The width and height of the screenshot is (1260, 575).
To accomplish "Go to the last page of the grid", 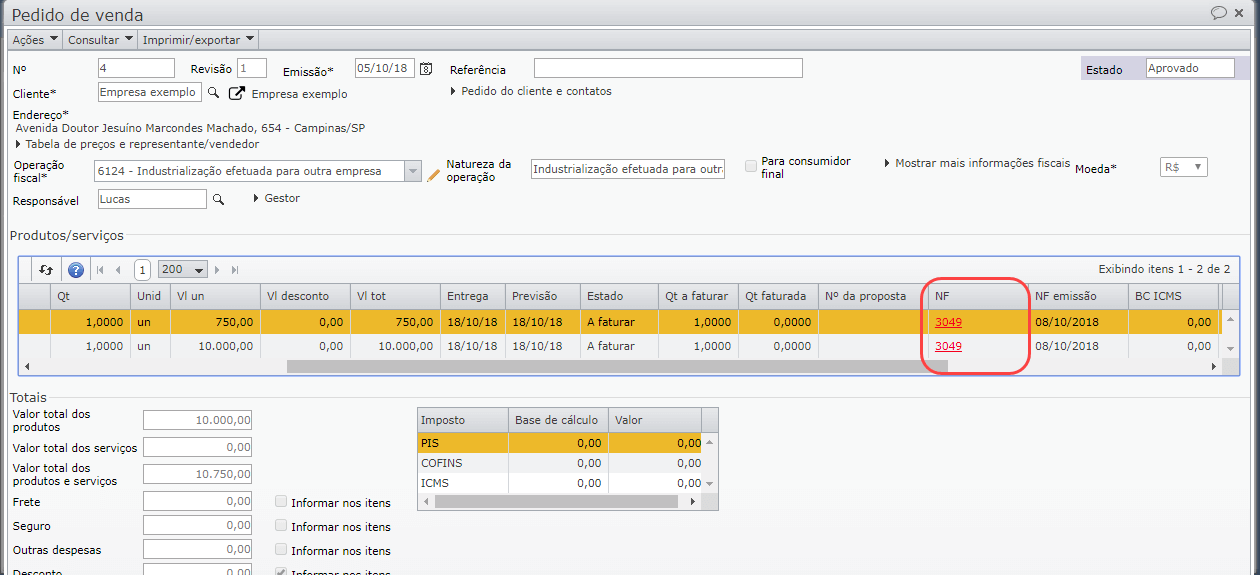I will (x=236, y=269).
